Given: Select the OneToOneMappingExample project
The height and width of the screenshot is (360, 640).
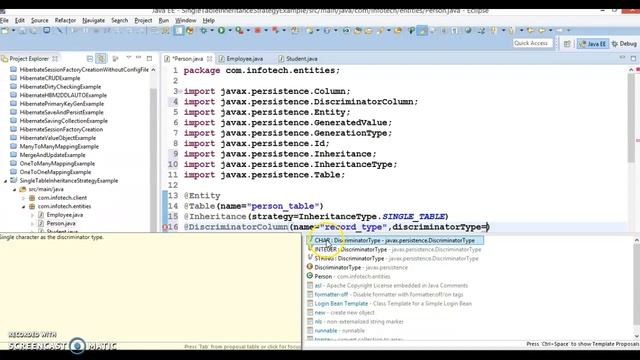Looking at the screenshot, I should (x=55, y=172).
